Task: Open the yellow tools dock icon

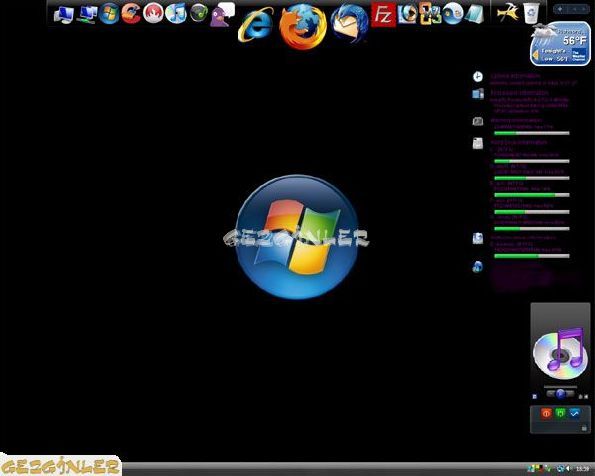Action: pyautogui.click(x=508, y=13)
